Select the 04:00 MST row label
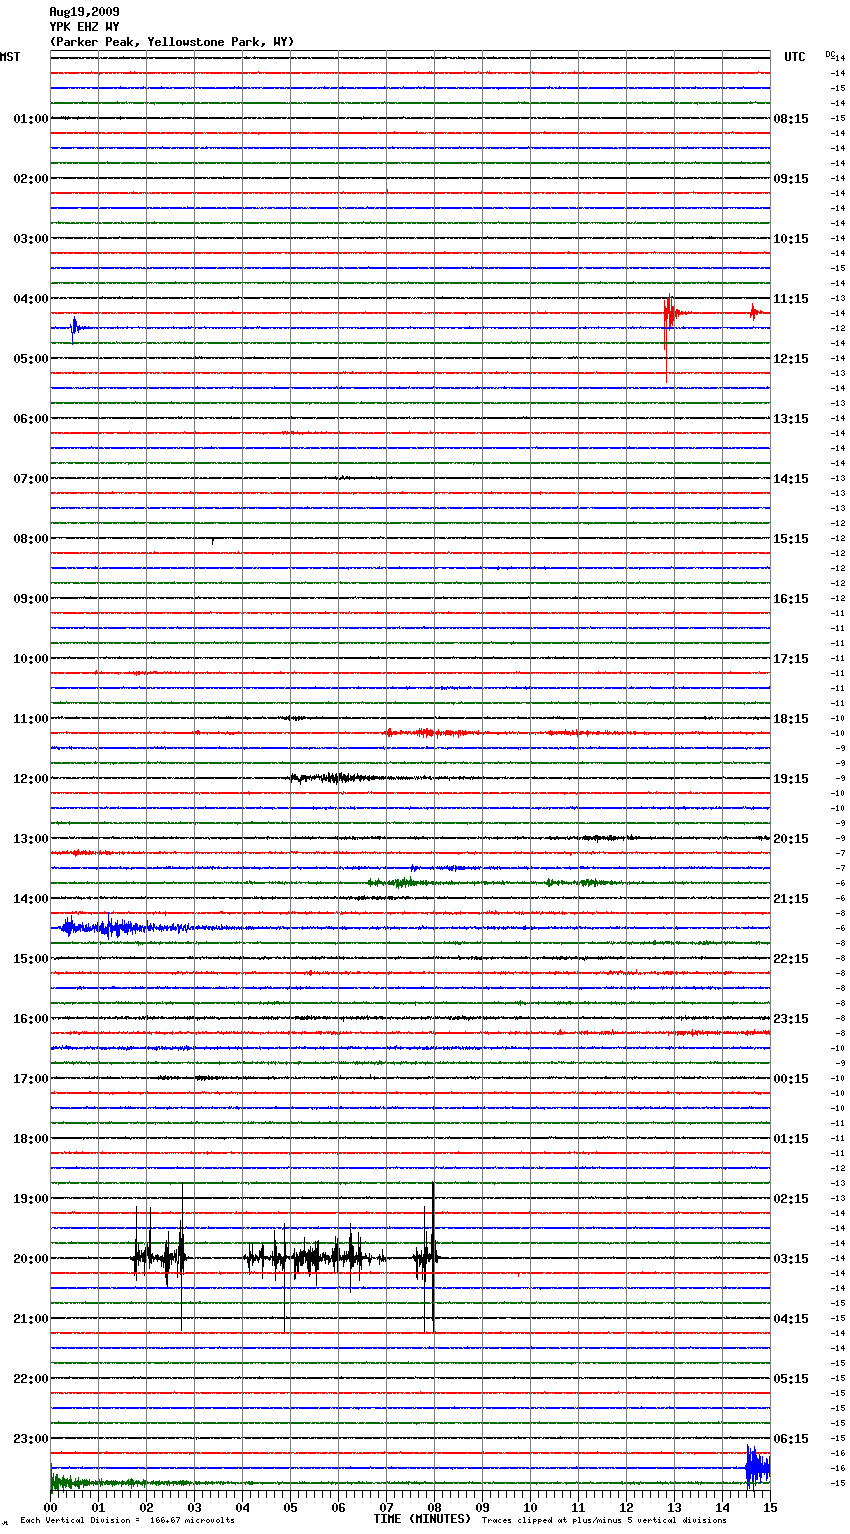The image size is (850, 1534). click(31, 299)
